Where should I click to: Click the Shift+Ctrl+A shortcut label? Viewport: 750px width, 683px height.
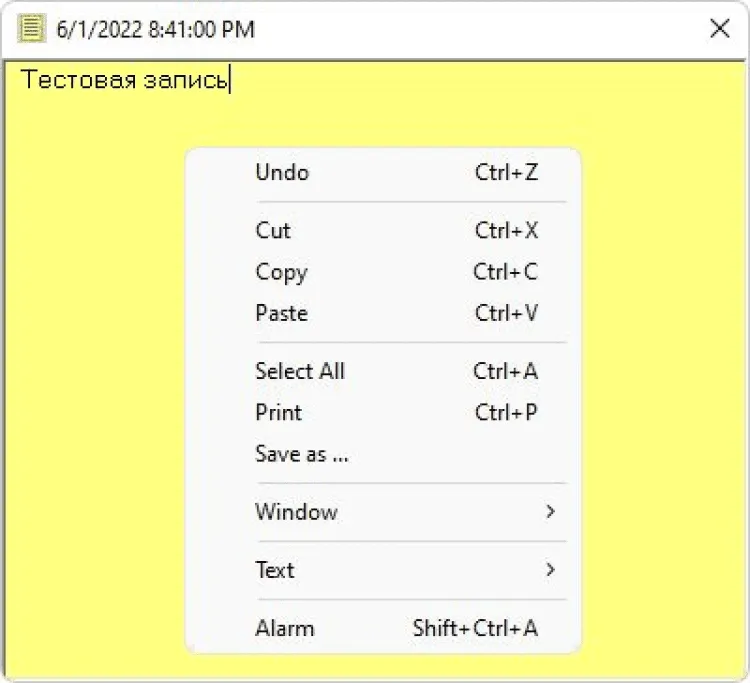[x=475, y=628]
